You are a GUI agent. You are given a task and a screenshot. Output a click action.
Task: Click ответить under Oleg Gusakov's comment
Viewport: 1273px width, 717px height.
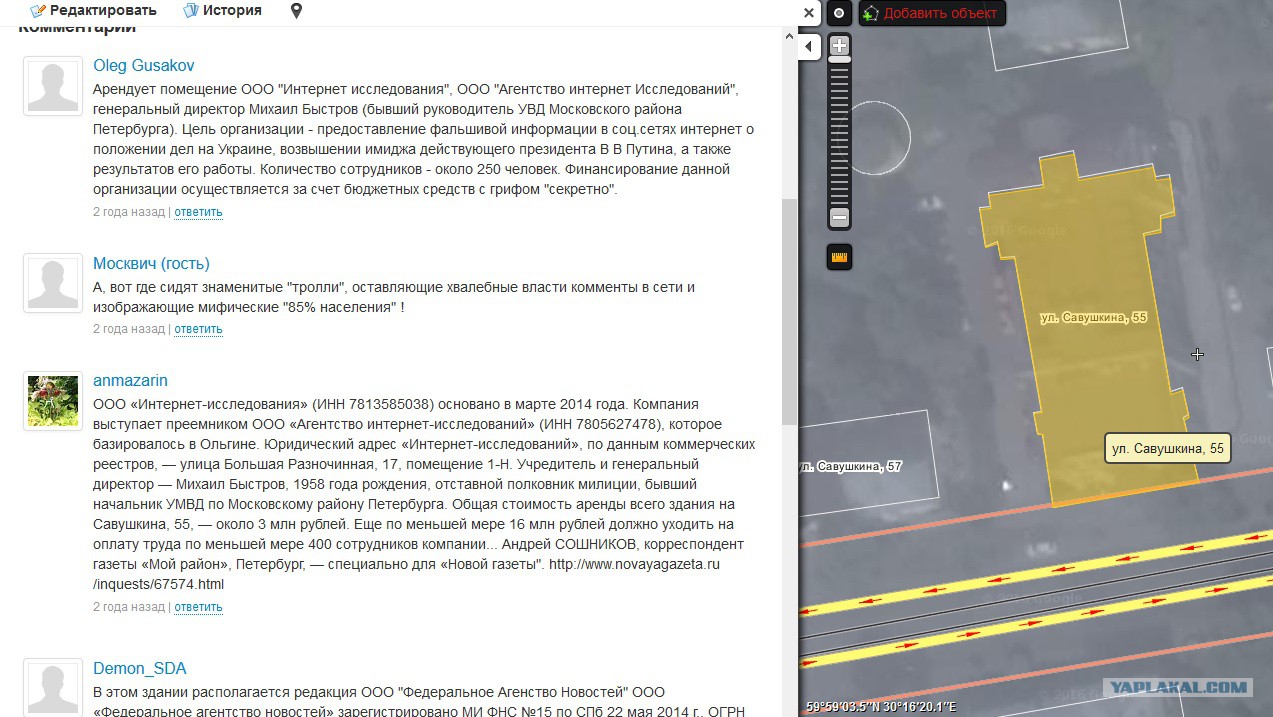pyautogui.click(x=198, y=212)
